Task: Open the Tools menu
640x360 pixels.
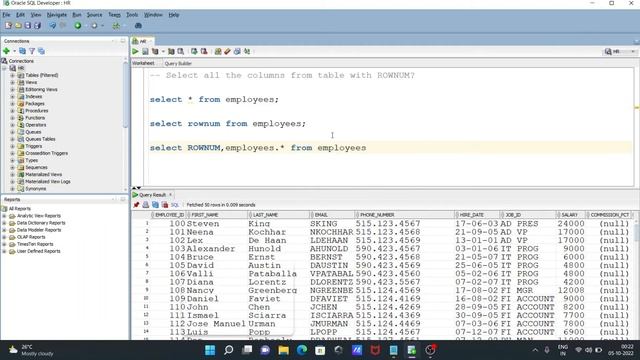Action: tap(132, 15)
